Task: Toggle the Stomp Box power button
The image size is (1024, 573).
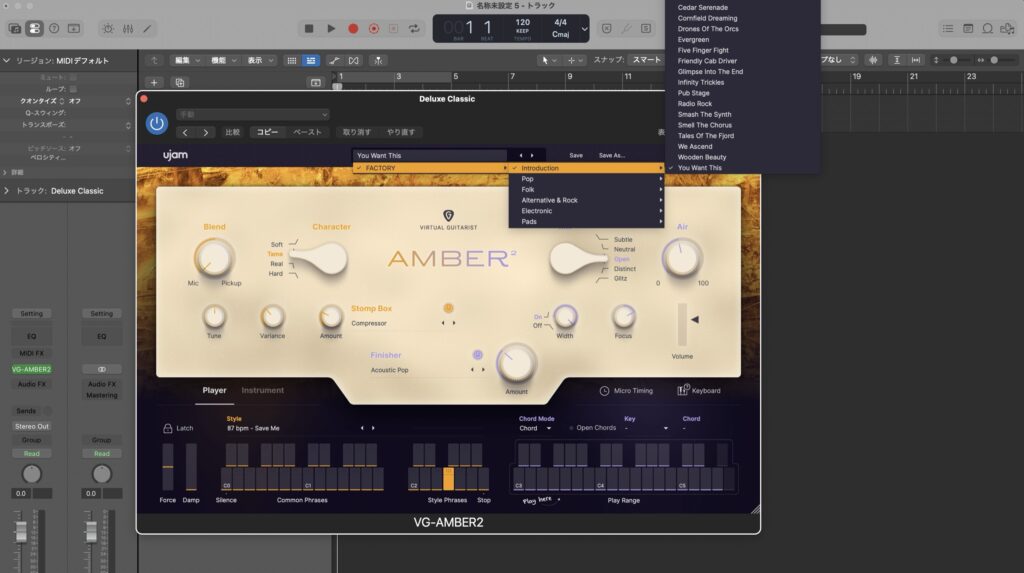Action: pos(448,308)
